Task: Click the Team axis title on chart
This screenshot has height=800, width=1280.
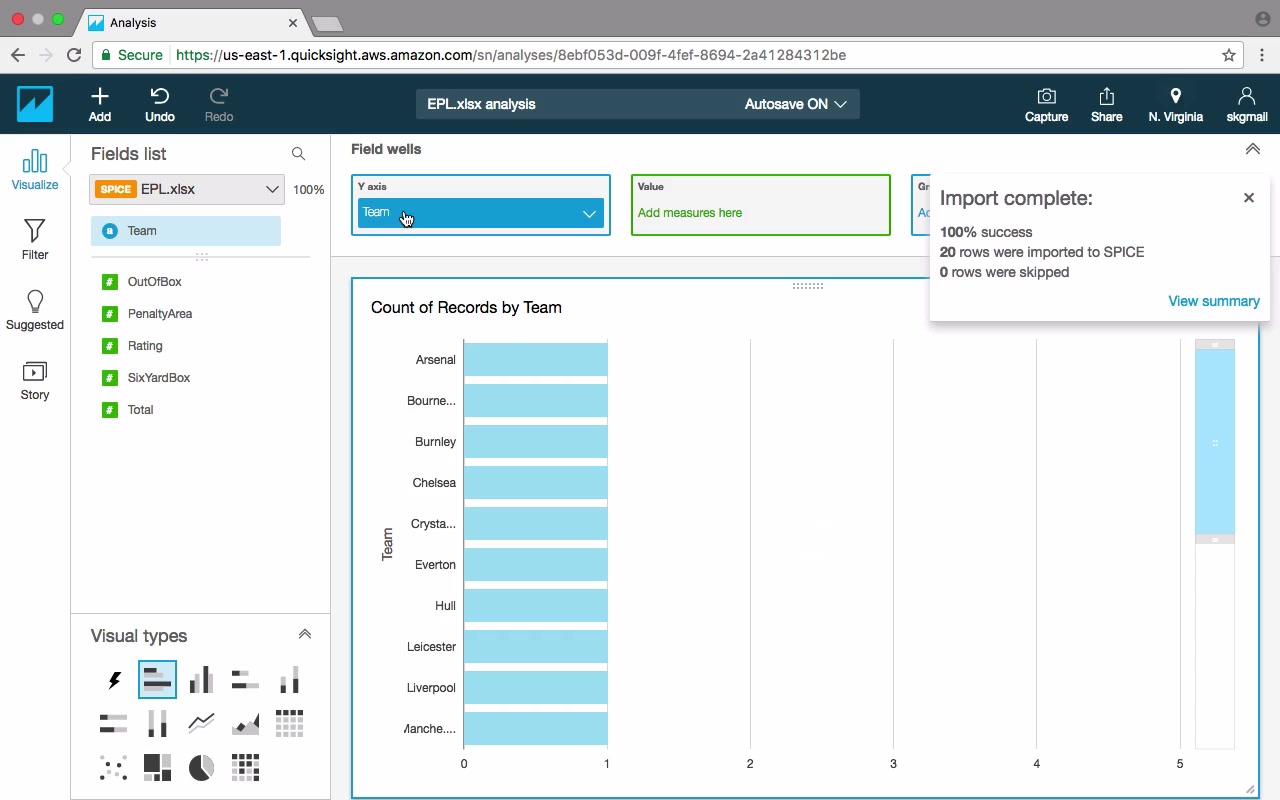Action: click(x=387, y=544)
